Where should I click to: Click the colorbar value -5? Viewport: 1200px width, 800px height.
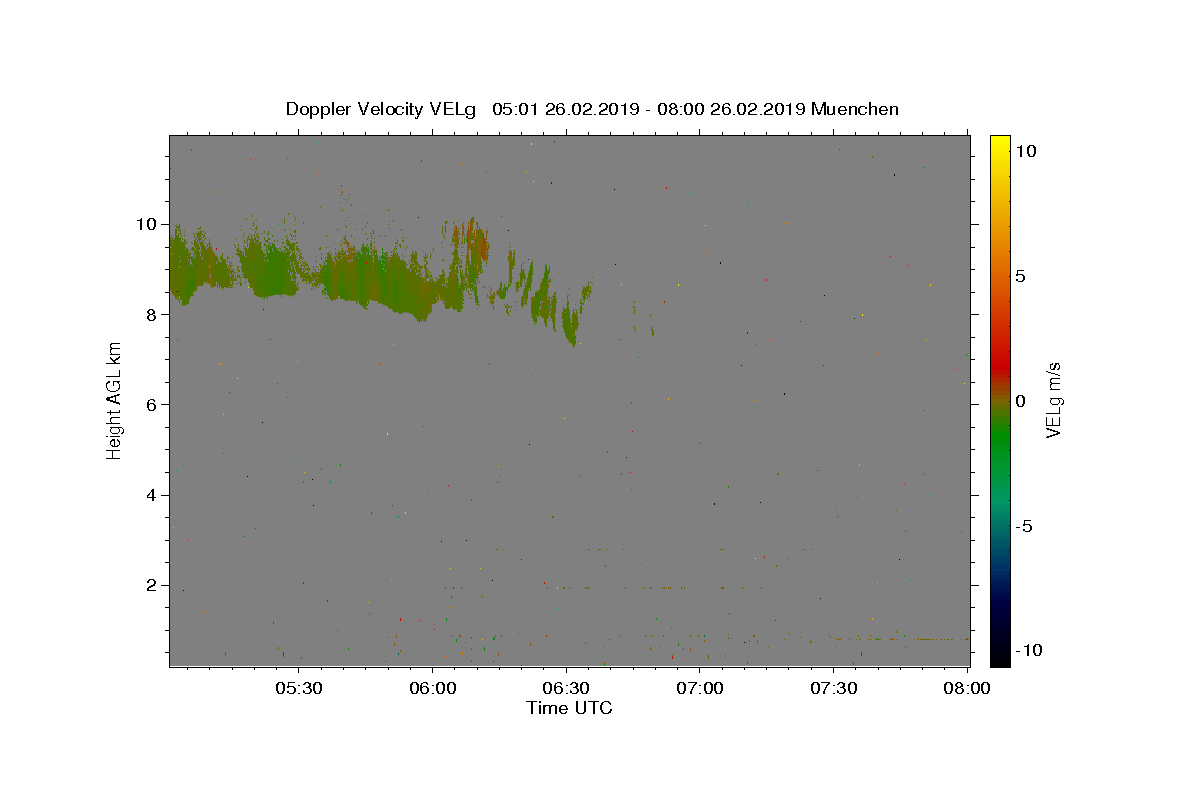(1023, 526)
